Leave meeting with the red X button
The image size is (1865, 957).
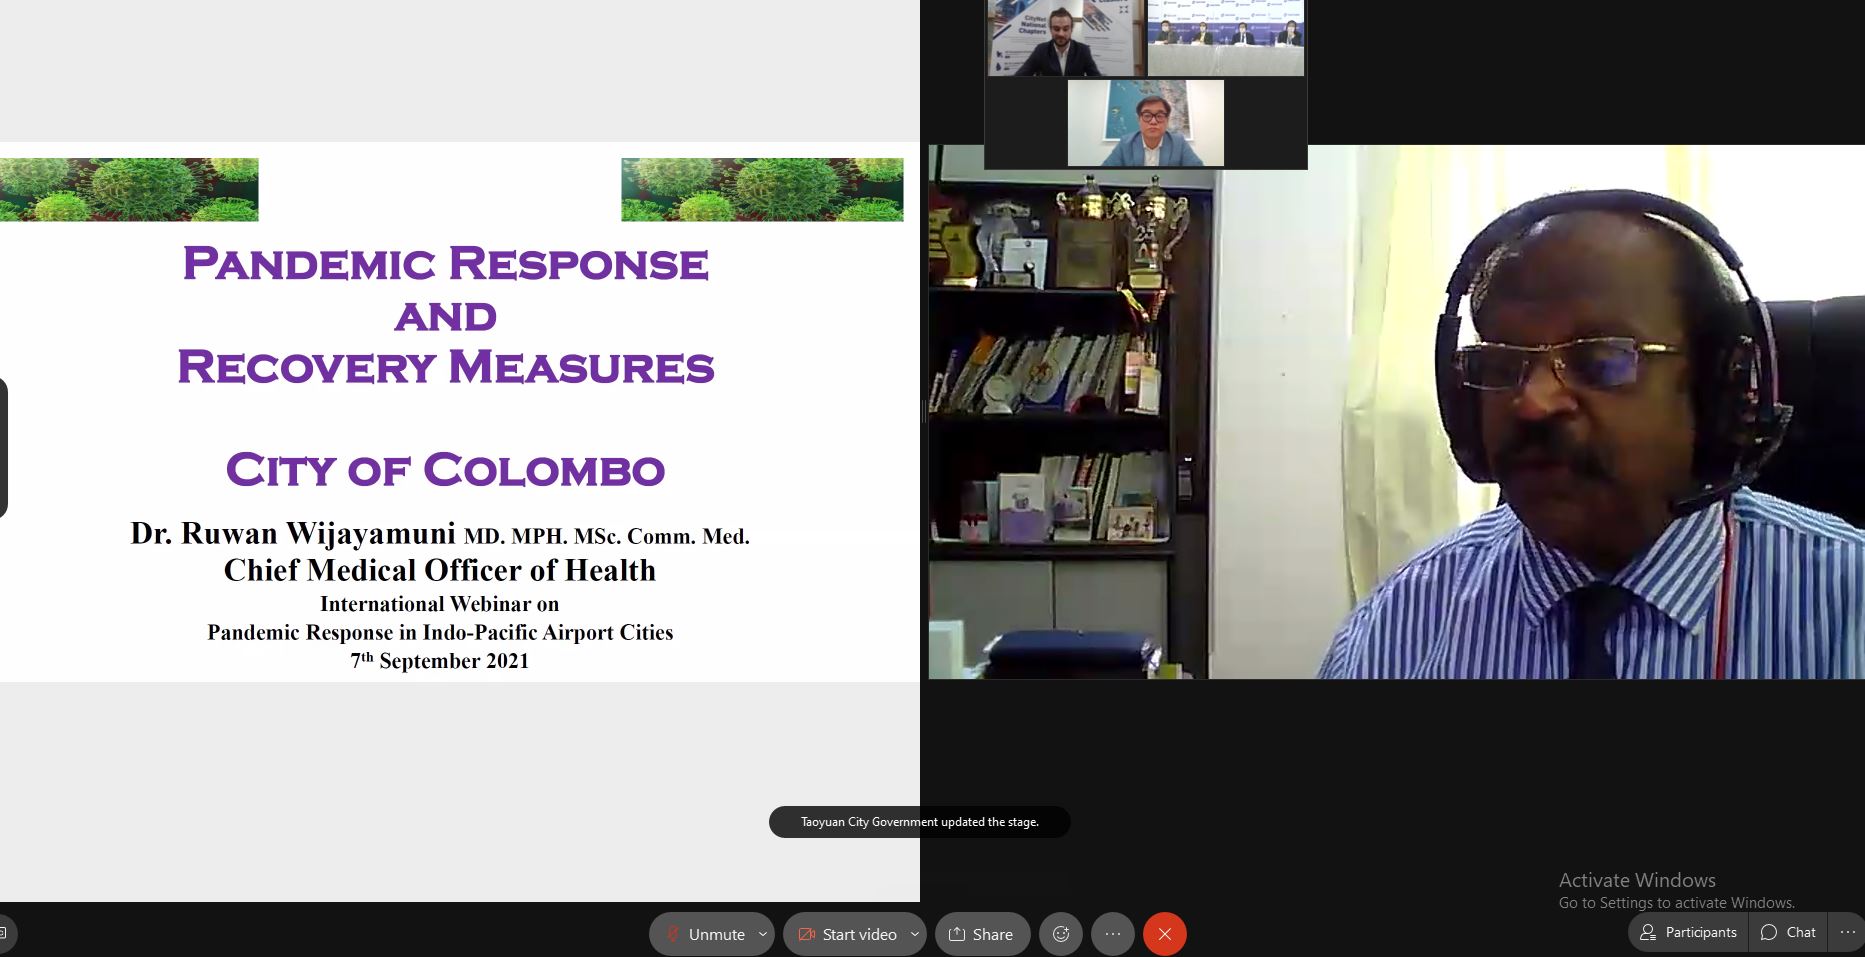(x=1165, y=934)
